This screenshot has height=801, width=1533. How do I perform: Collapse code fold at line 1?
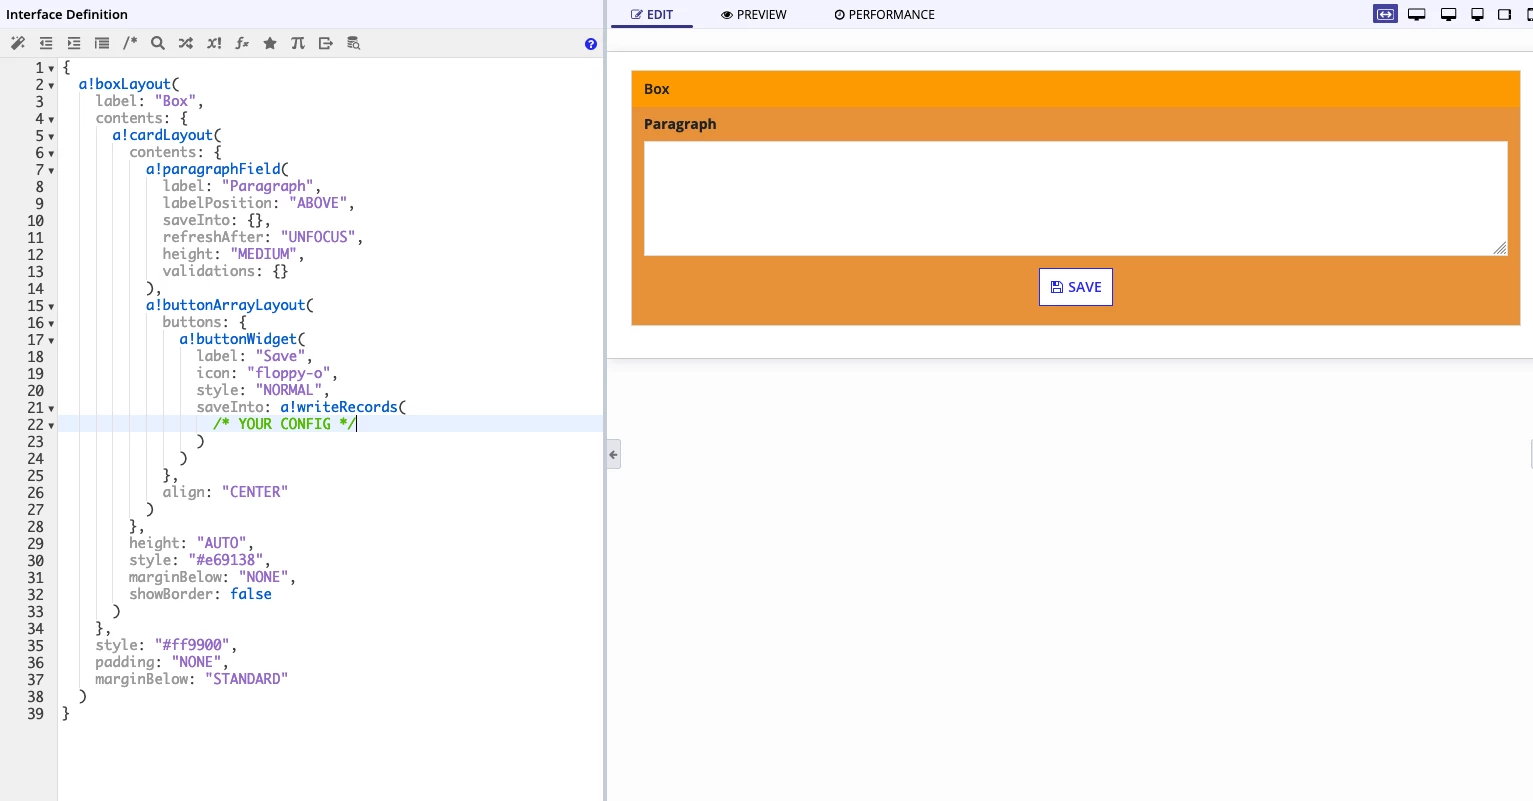tap(51, 68)
